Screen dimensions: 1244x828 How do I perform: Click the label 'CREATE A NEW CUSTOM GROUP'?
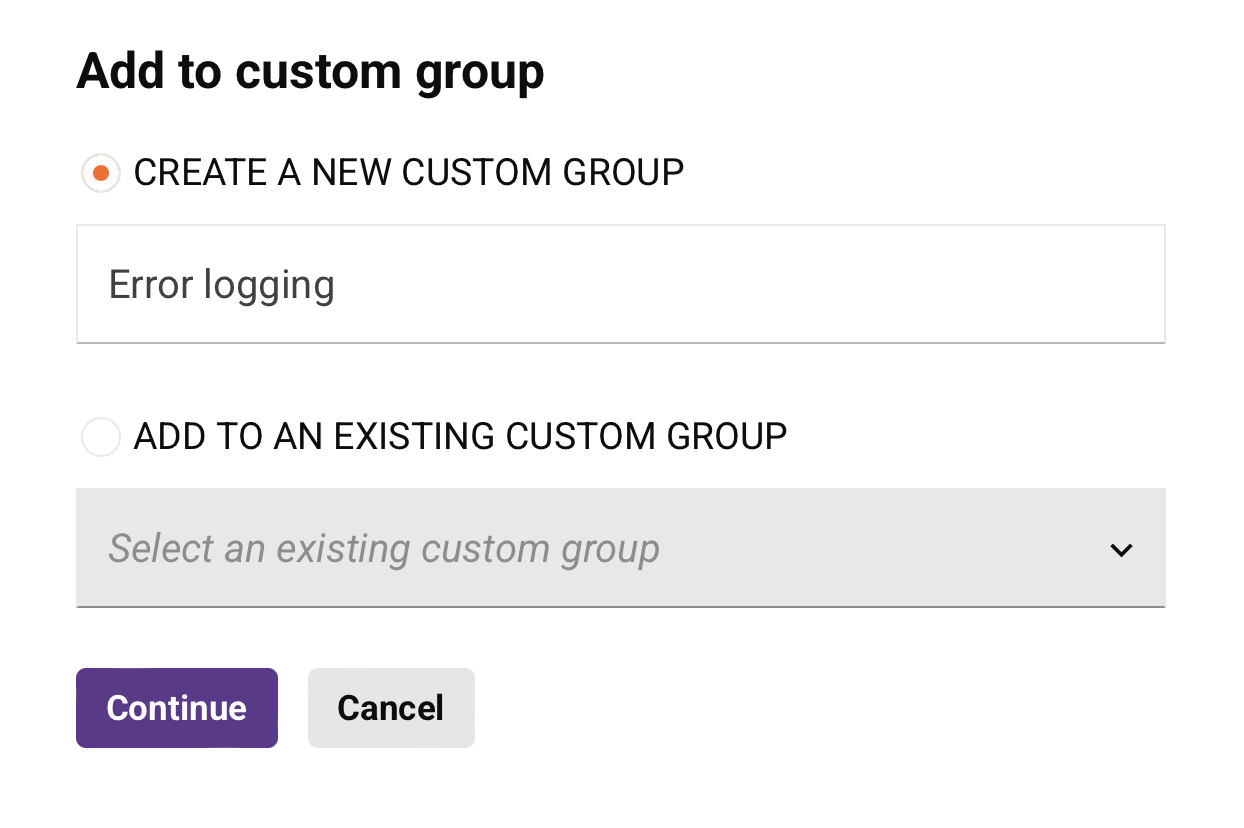pyautogui.click(x=410, y=172)
